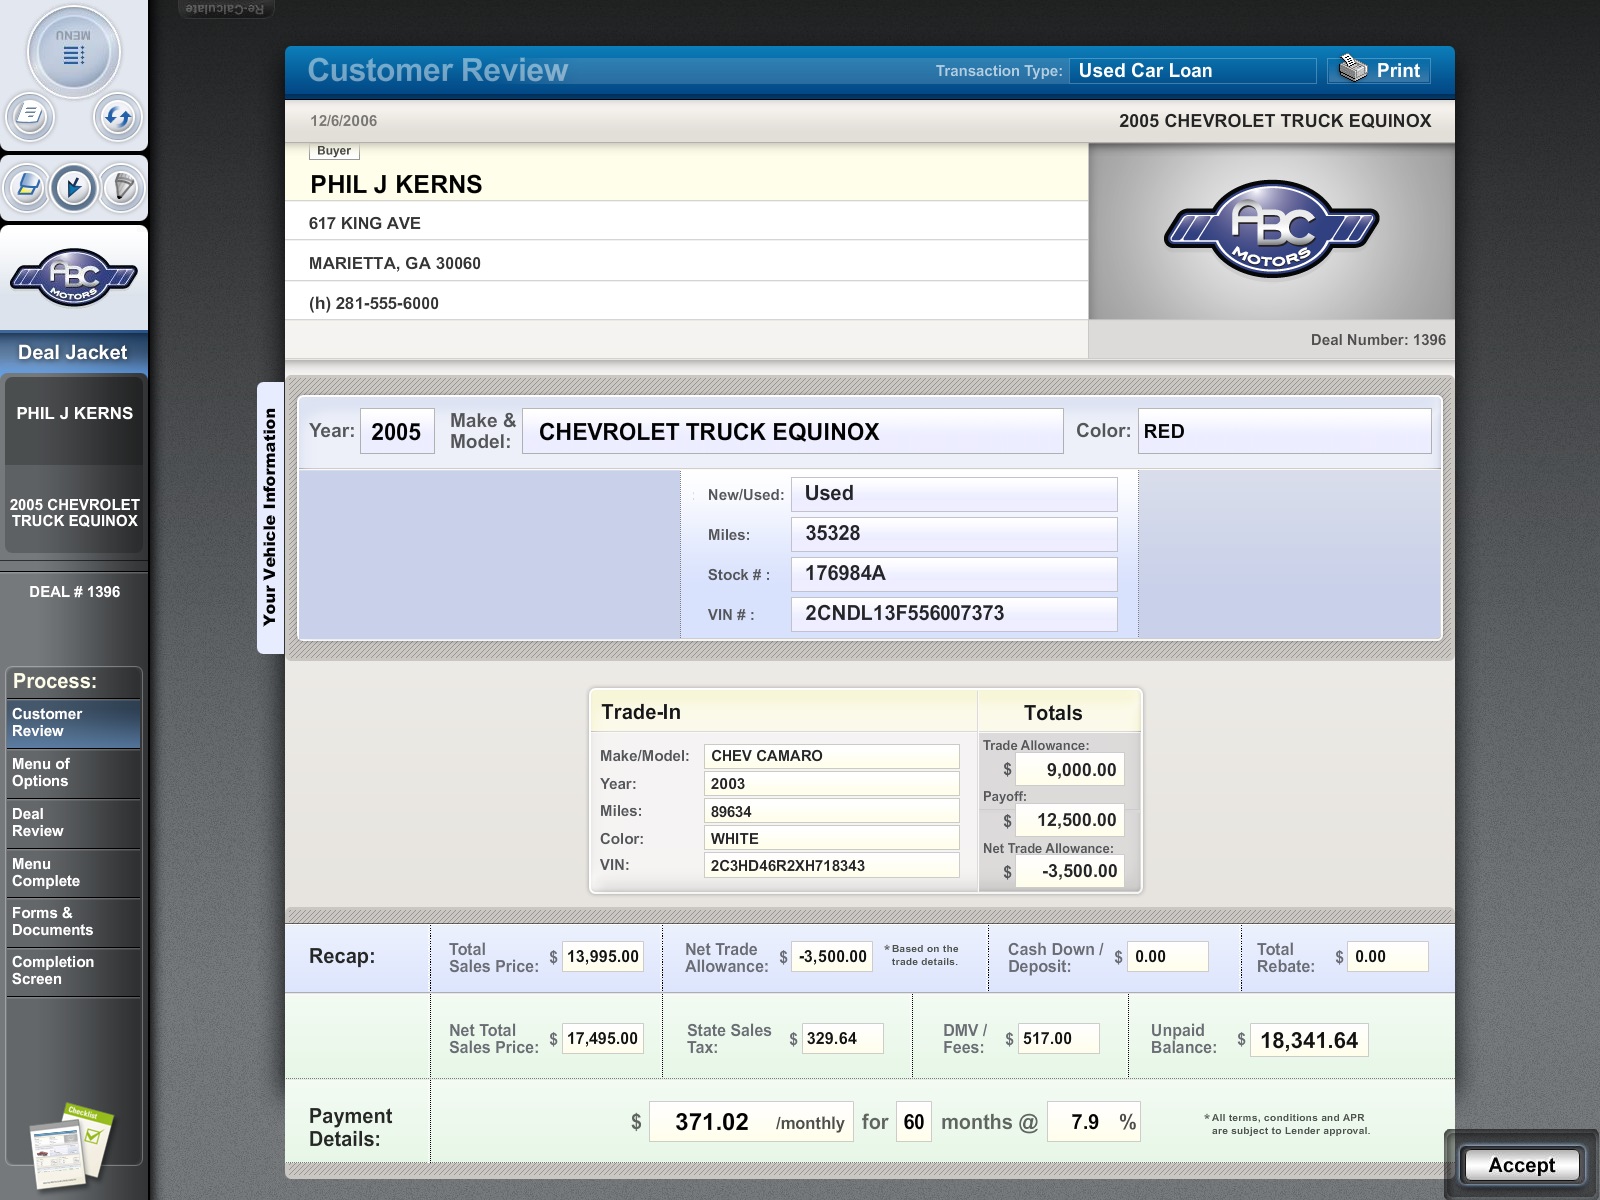
Task: Click the Stock # field 176984A
Action: [954, 574]
